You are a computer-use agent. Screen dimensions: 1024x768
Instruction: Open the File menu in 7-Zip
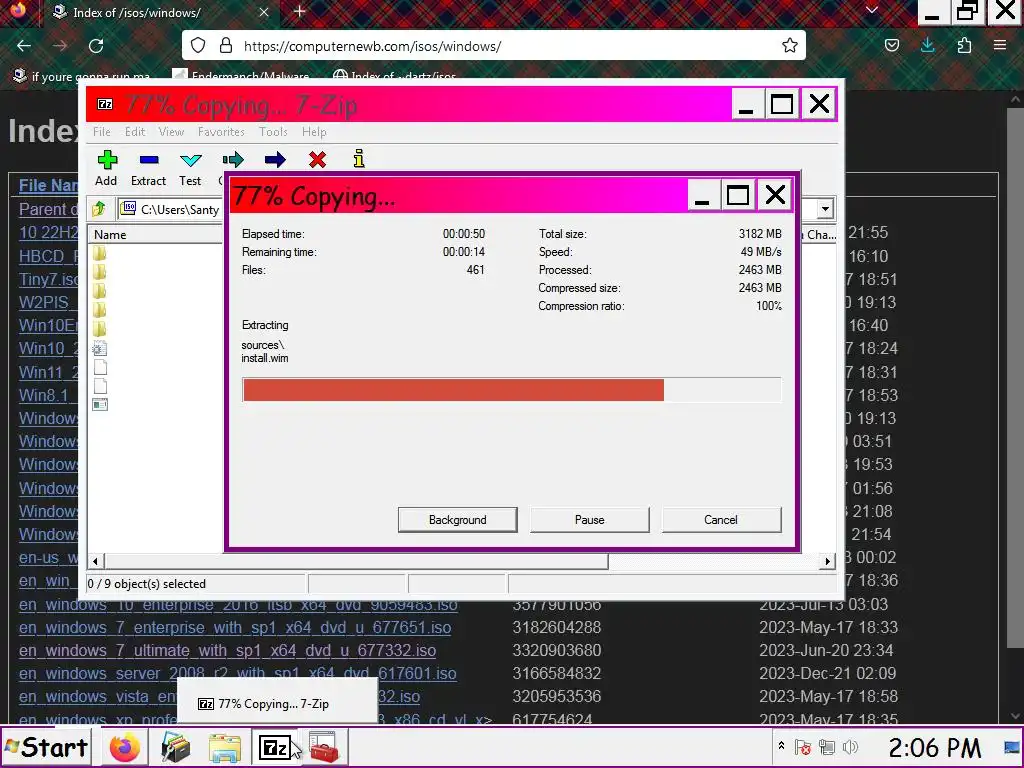tap(101, 132)
